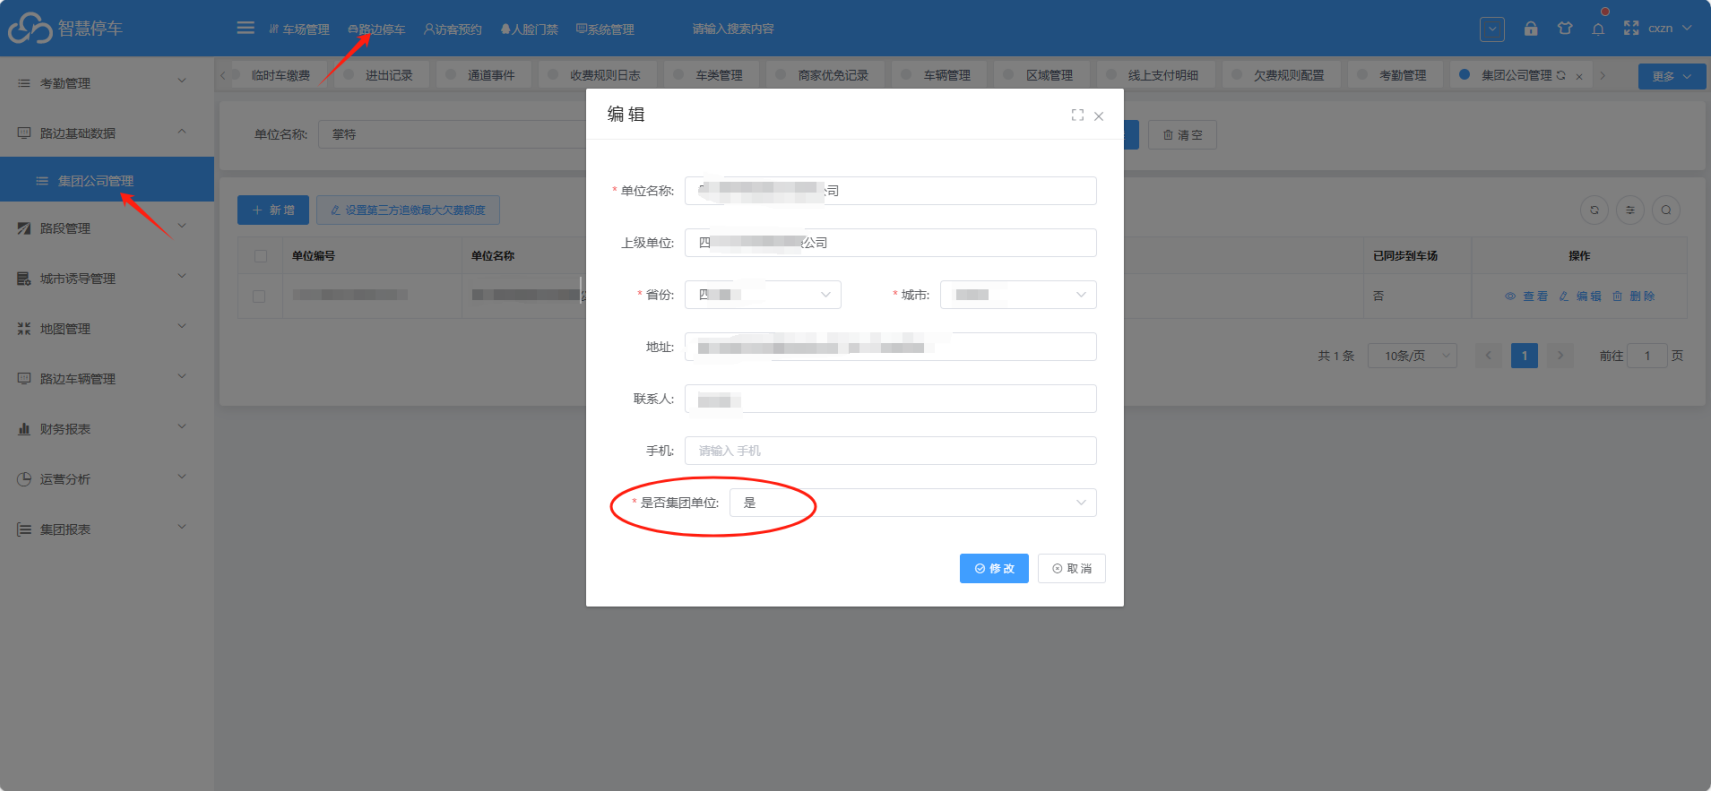Click the header search box 请输入搜索内容

click(x=733, y=29)
